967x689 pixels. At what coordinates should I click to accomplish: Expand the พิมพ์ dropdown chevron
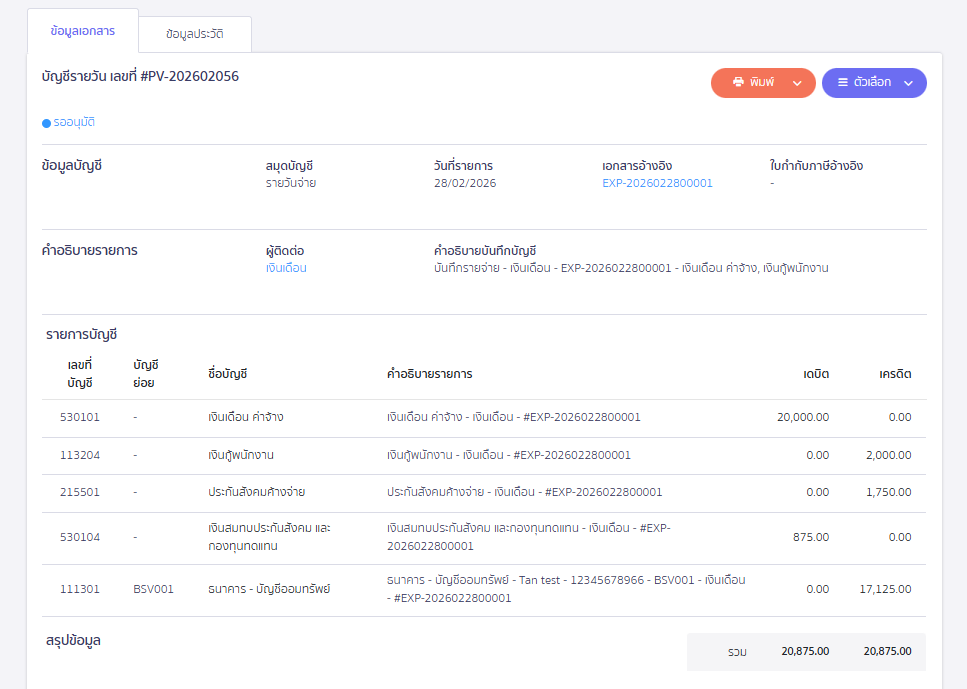tap(797, 83)
